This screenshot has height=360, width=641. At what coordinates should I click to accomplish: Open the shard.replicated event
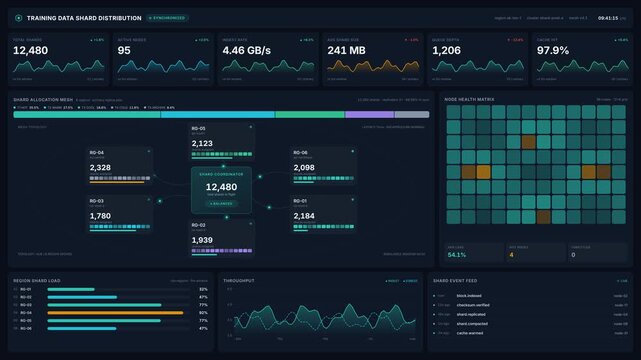[531, 315]
